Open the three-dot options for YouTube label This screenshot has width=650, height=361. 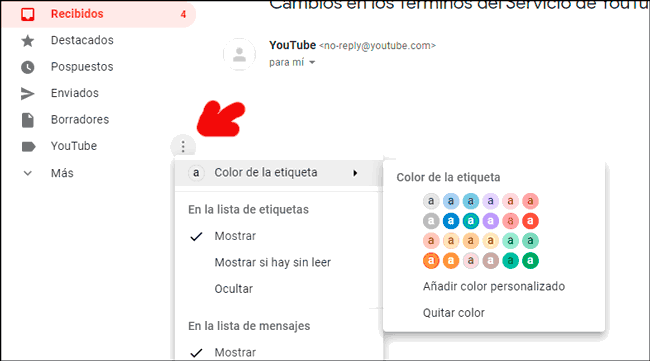click(x=183, y=146)
